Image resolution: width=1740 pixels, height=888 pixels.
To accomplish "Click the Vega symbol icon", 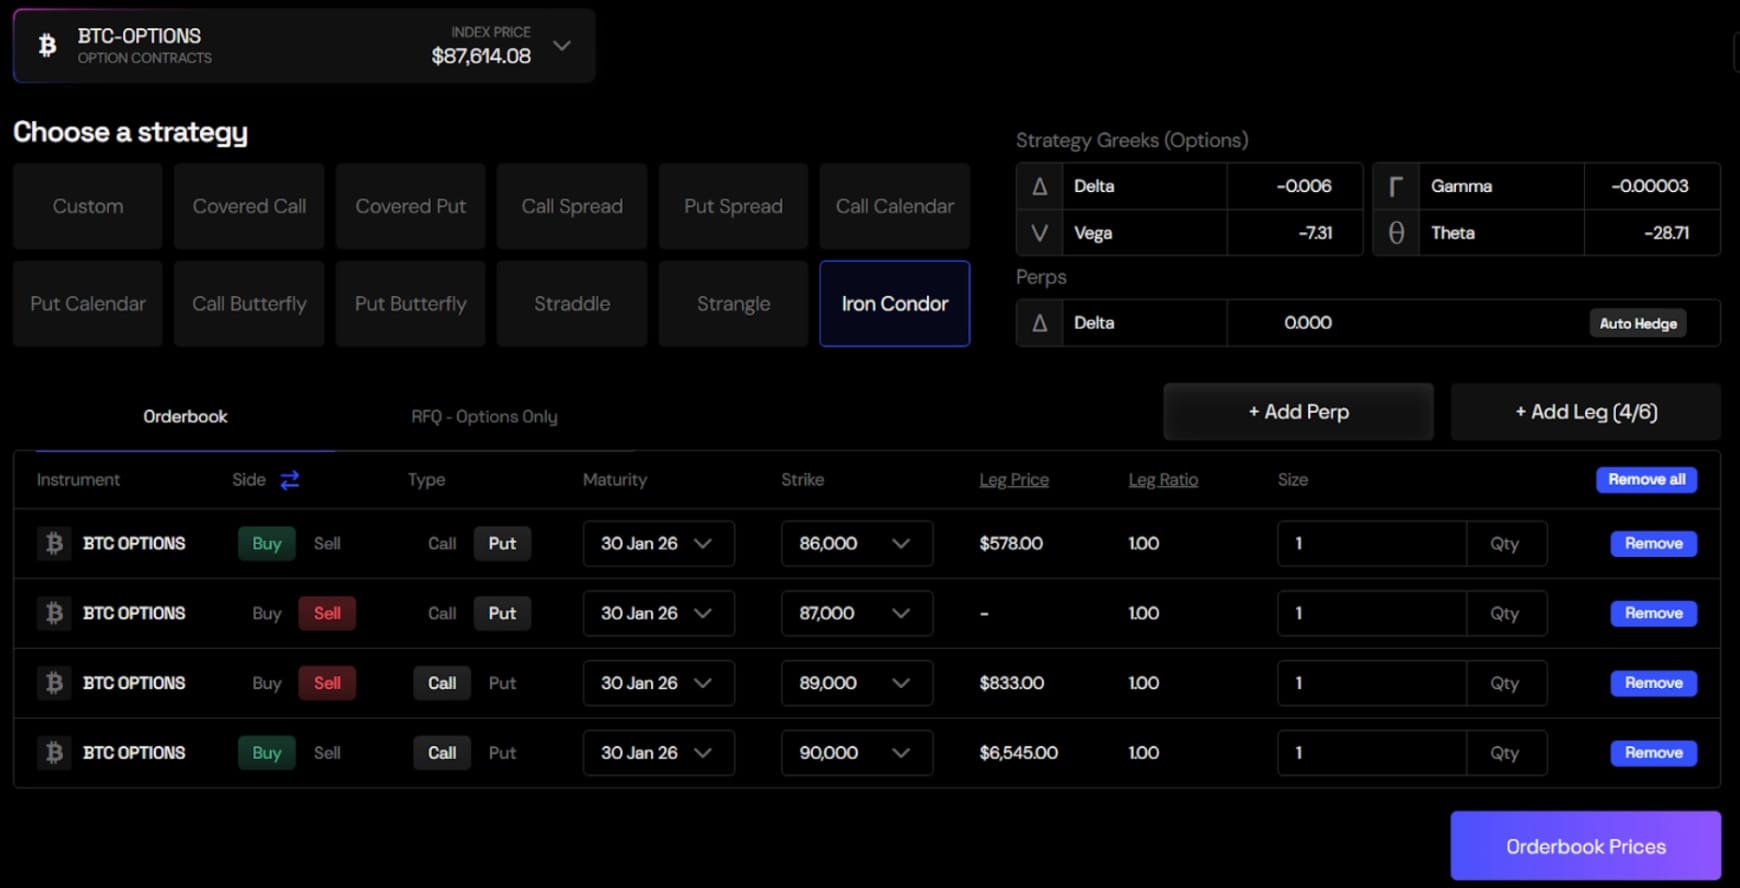I will [x=1040, y=233].
